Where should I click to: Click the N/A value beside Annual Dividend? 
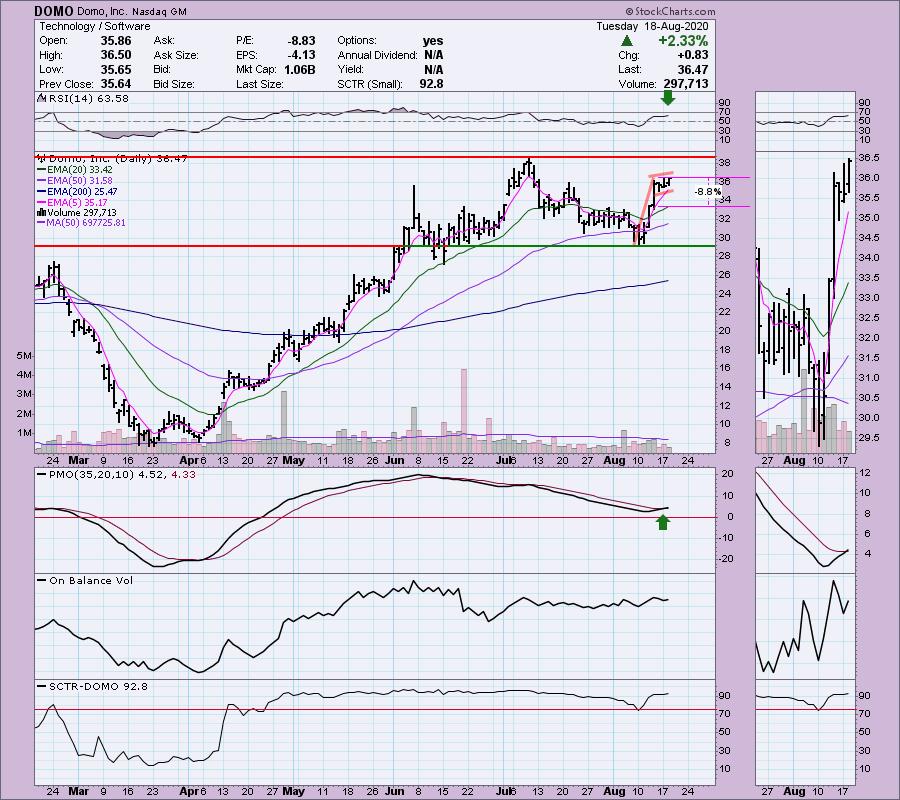pyautogui.click(x=433, y=55)
